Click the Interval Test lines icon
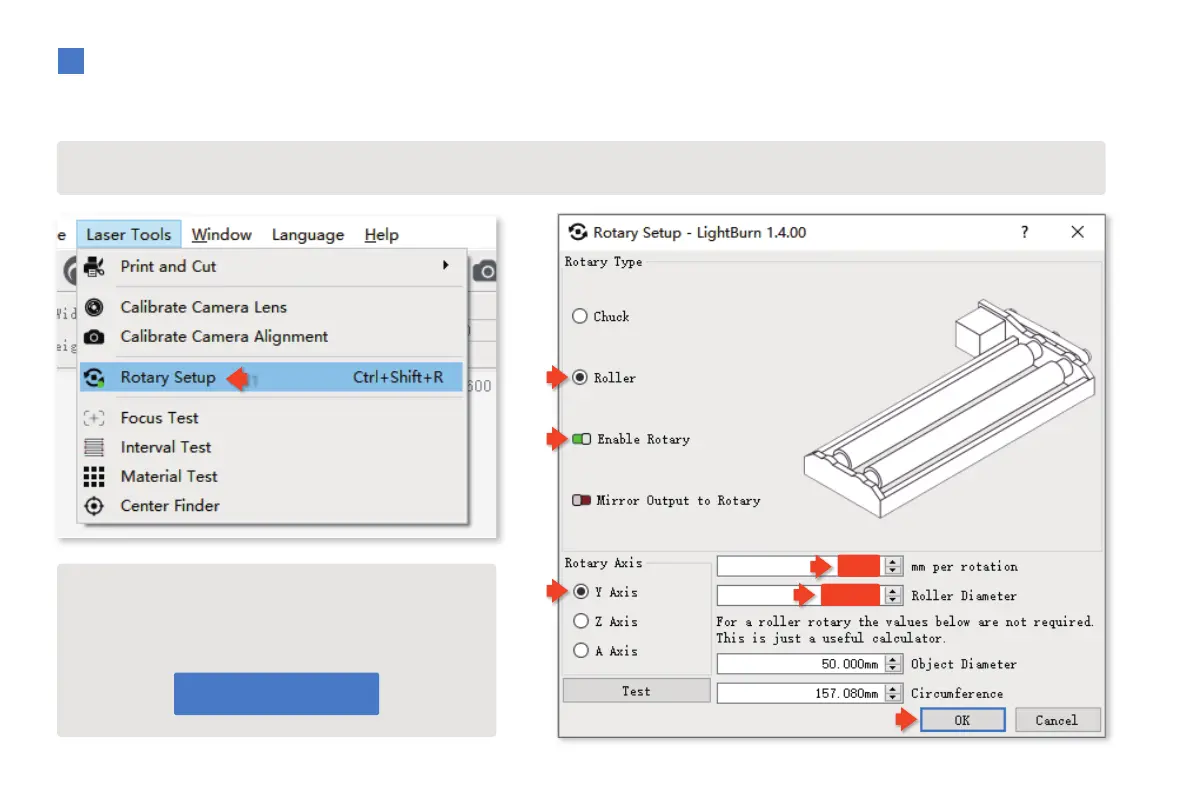1191x794 pixels. 94,448
